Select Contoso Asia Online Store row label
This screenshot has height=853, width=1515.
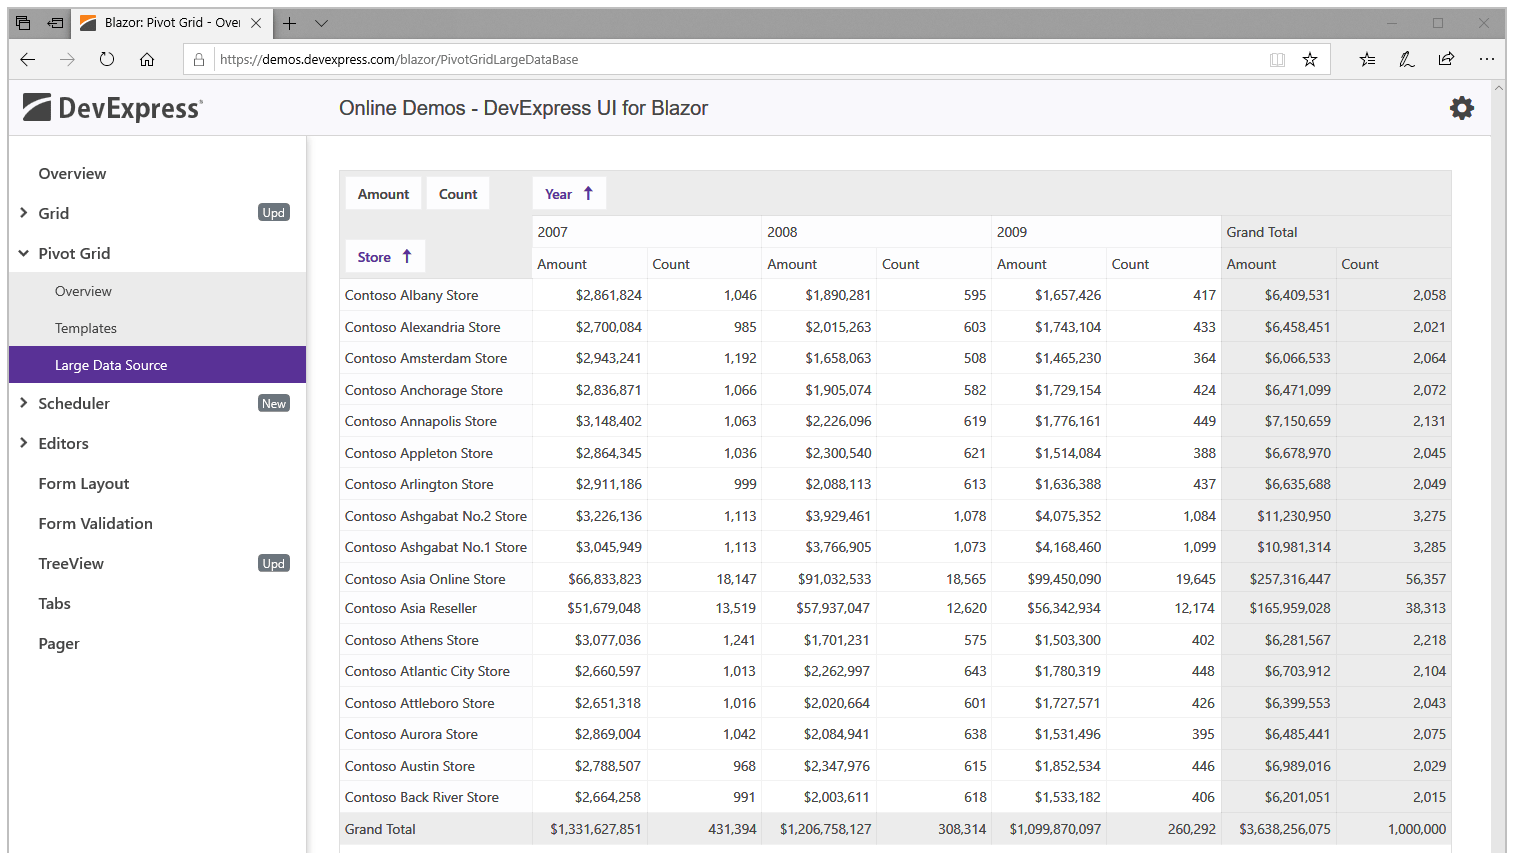[425, 579]
